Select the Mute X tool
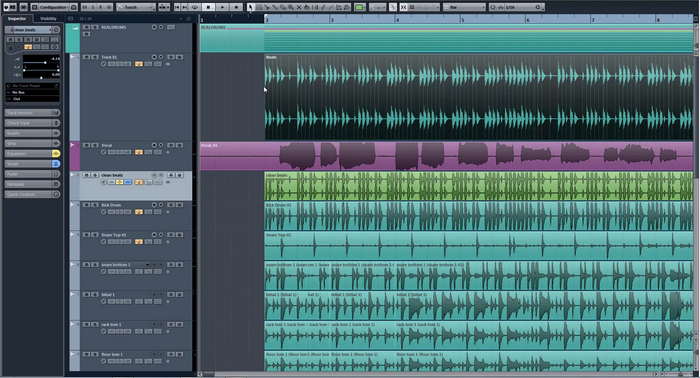This screenshot has height=378, width=700. tap(299, 7)
